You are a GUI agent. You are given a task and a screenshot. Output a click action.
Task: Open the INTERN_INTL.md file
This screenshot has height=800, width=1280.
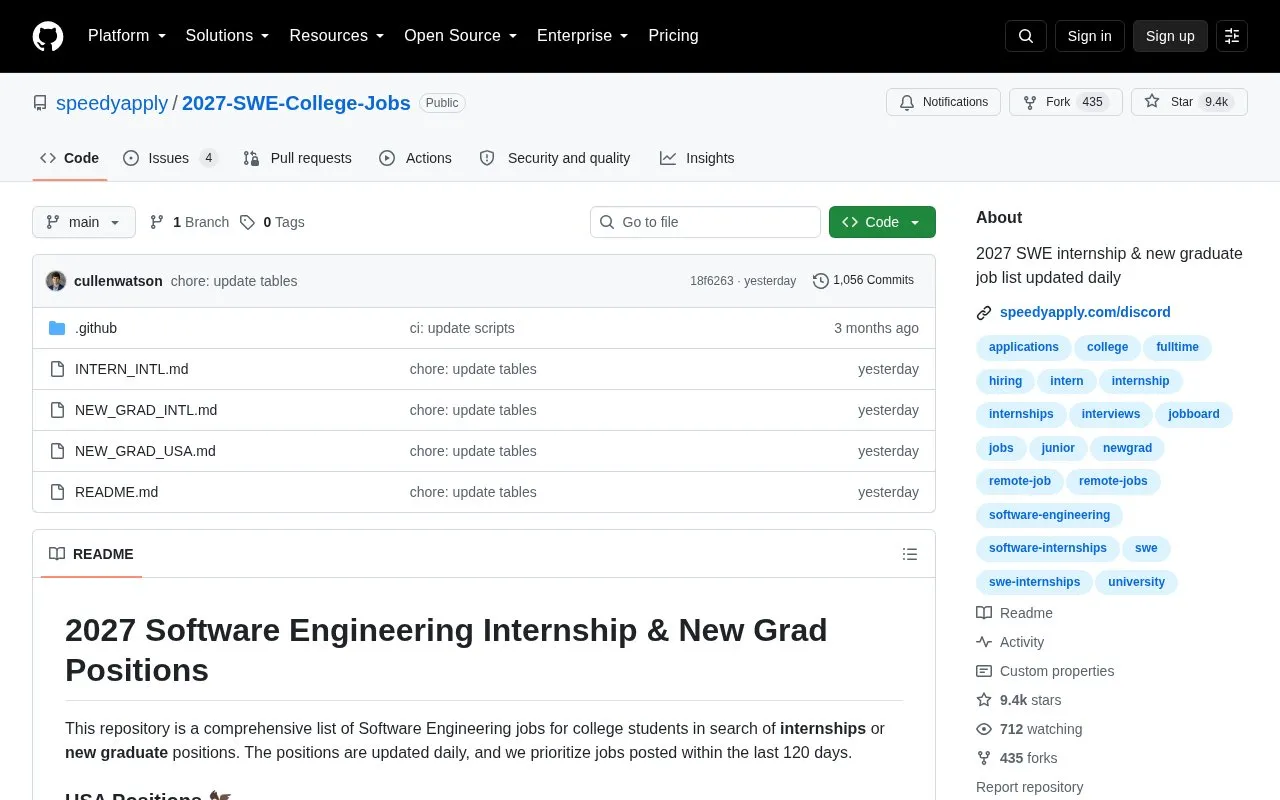tap(132, 369)
